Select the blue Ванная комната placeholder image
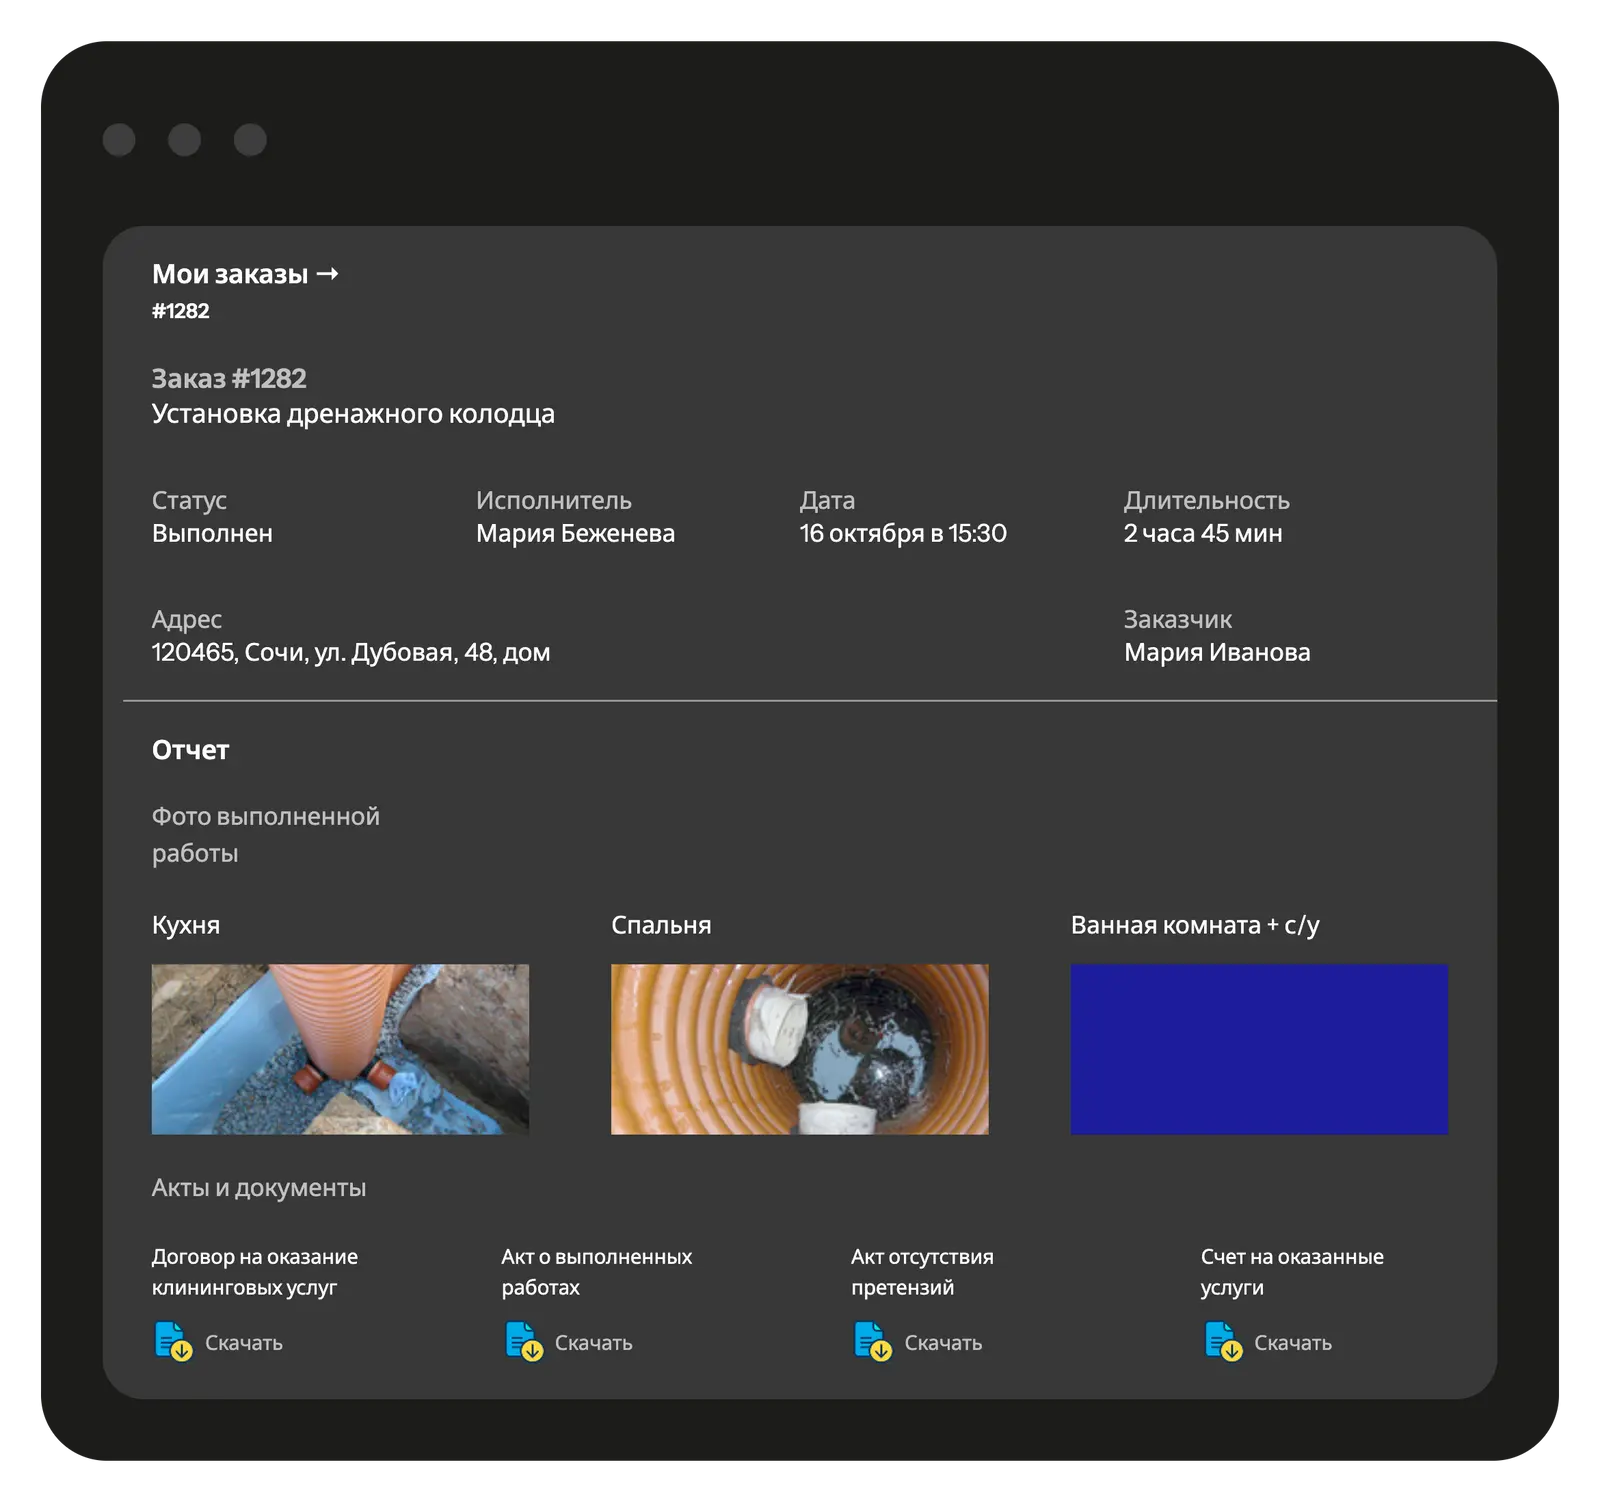Image resolution: width=1600 pixels, height=1502 pixels. pyautogui.click(x=1259, y=1049)
